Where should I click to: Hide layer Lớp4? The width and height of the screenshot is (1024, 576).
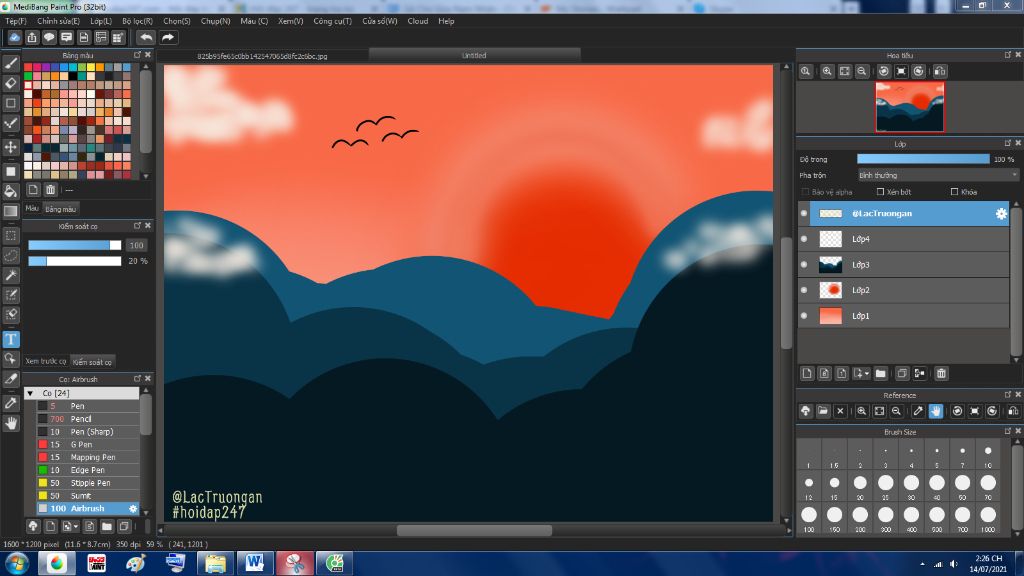tap(805, 239)
